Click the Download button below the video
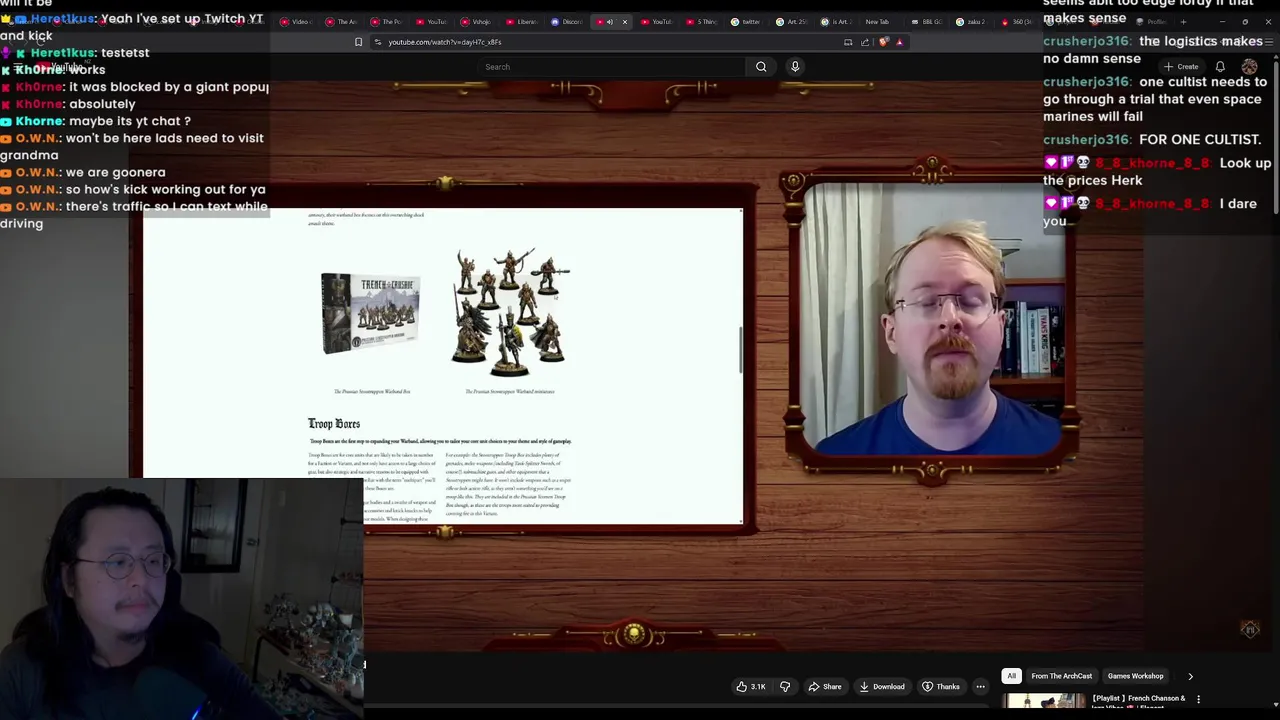The height and width of the screenshot is (720, 1280). pos(882,687)
